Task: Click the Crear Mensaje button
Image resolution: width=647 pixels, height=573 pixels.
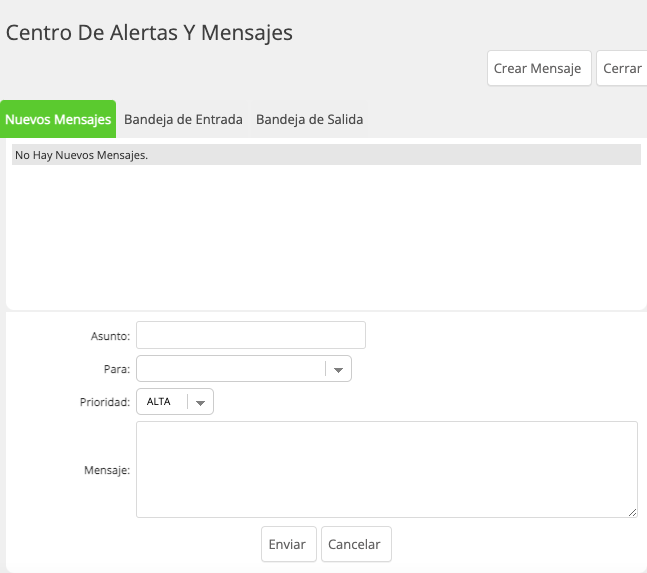Action: 539,68
